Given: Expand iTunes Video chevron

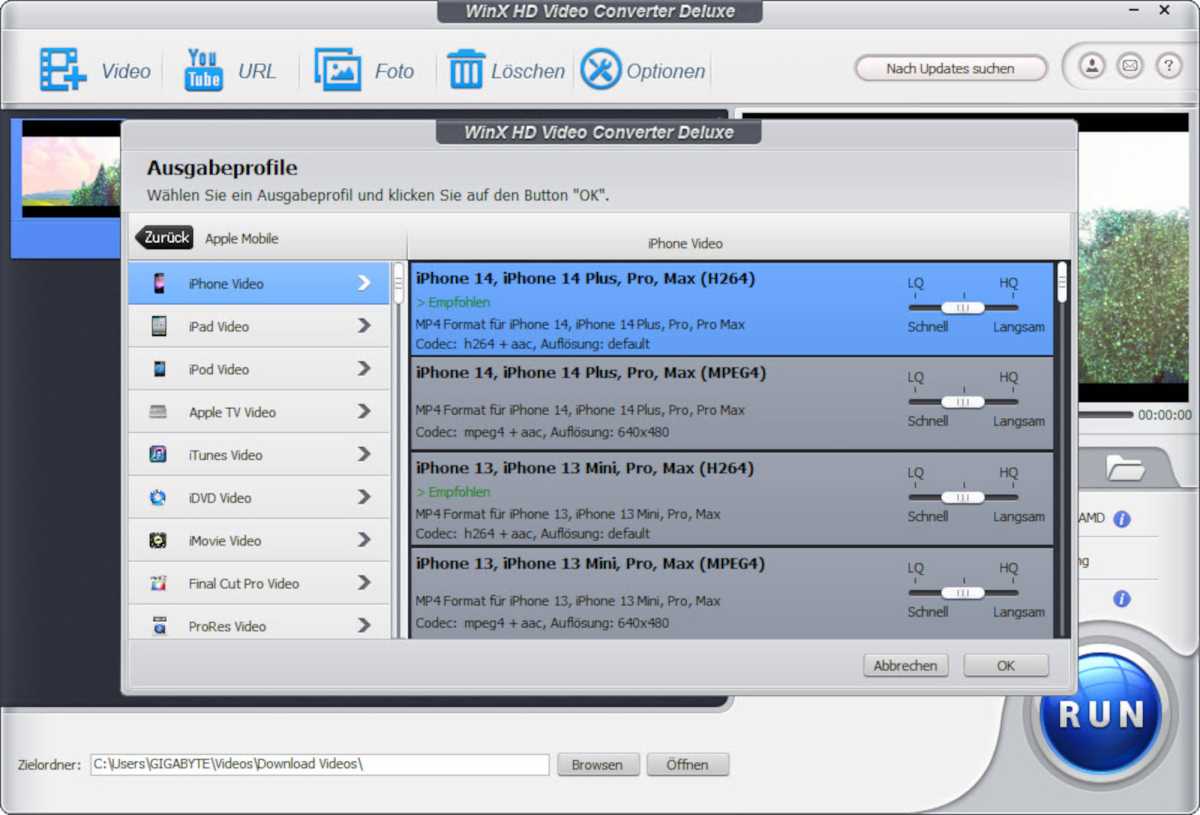Looking at the screenshot, I should [x=364, y=455].
